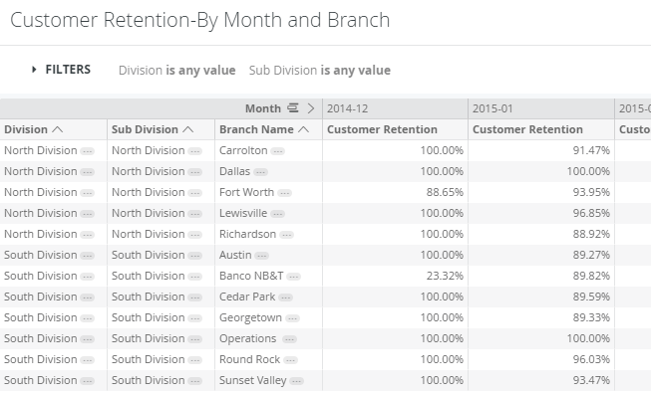Open Sub Division ellipsis in the Operations row

pyautogui.click(x=195, y=339)
